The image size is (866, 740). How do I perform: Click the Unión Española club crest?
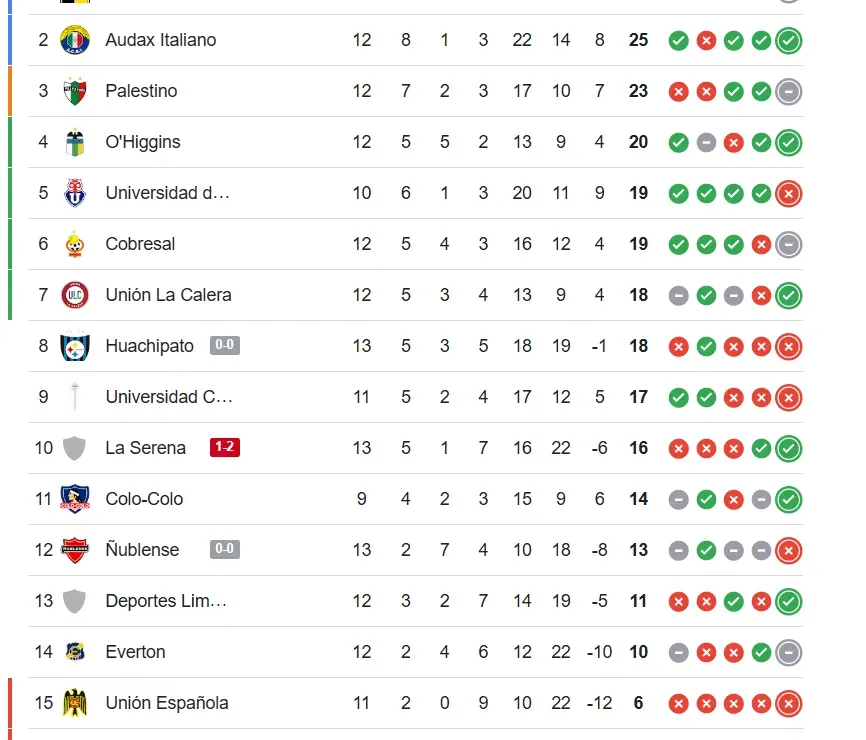tap(75, 703)
